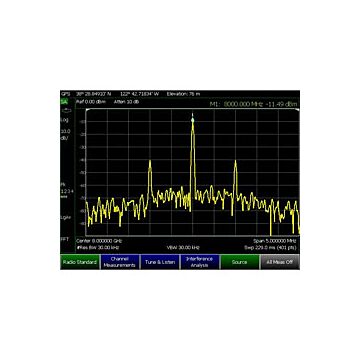Click the green SA mode indicator

point(64,101)
